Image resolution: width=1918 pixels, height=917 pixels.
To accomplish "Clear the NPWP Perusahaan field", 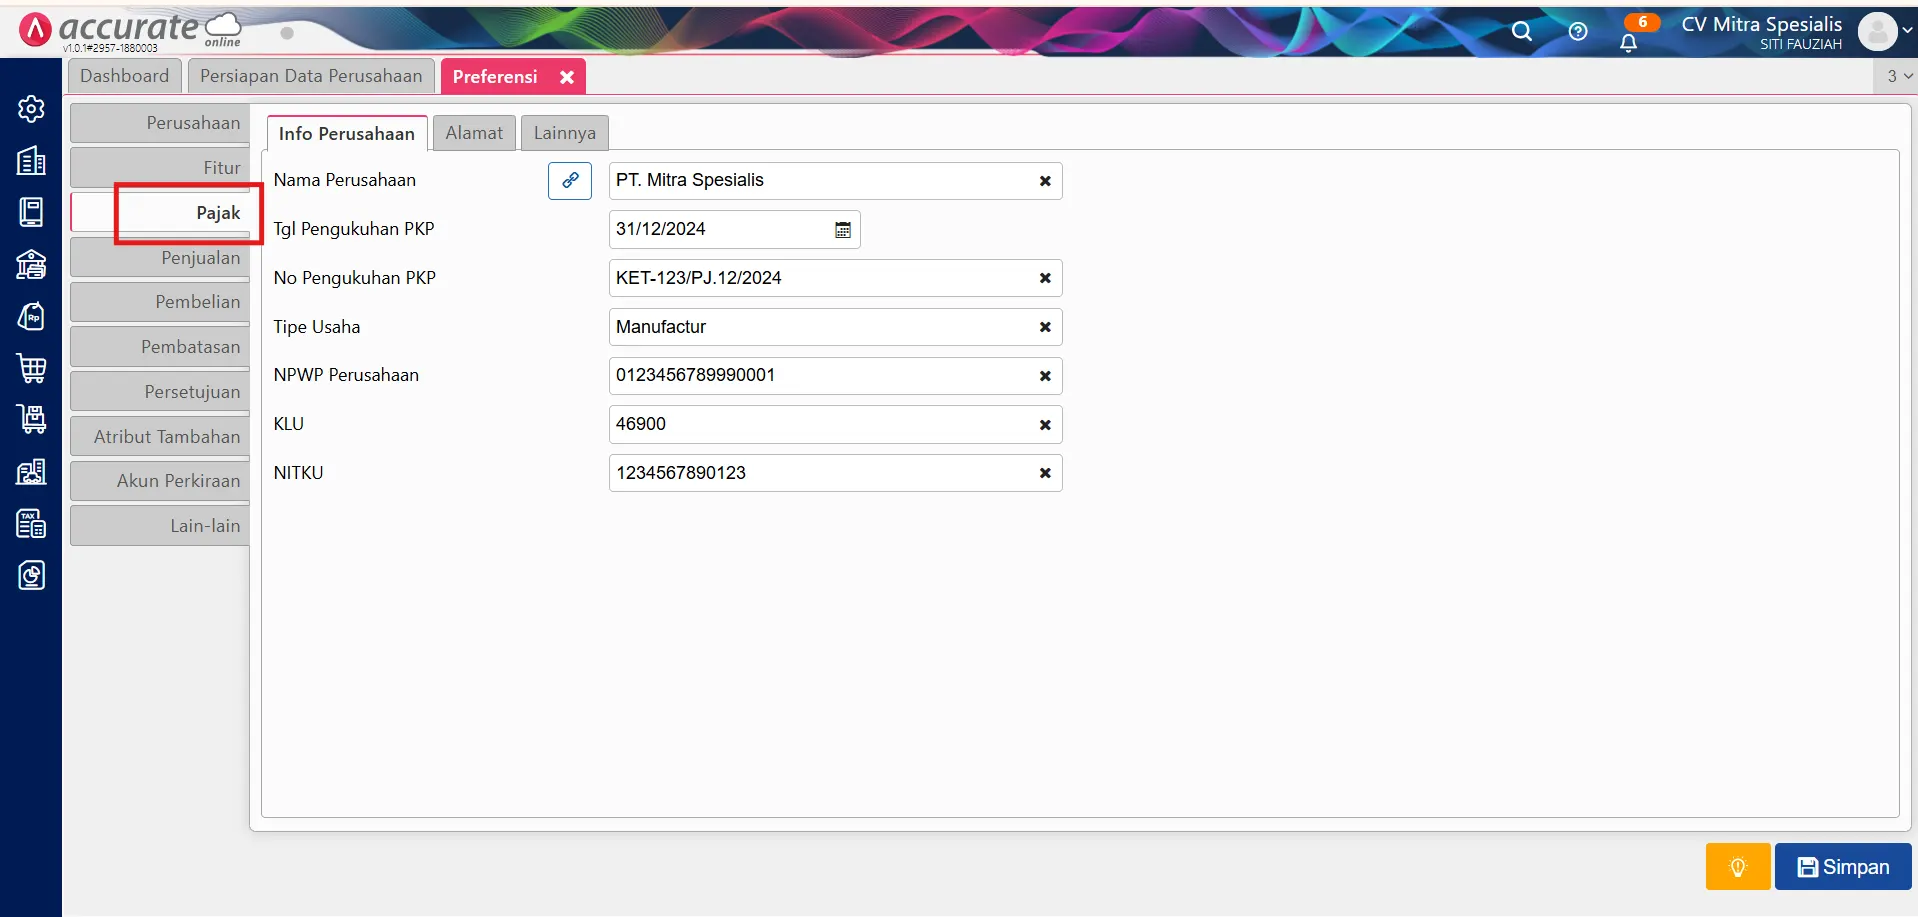I will 1044,376.
